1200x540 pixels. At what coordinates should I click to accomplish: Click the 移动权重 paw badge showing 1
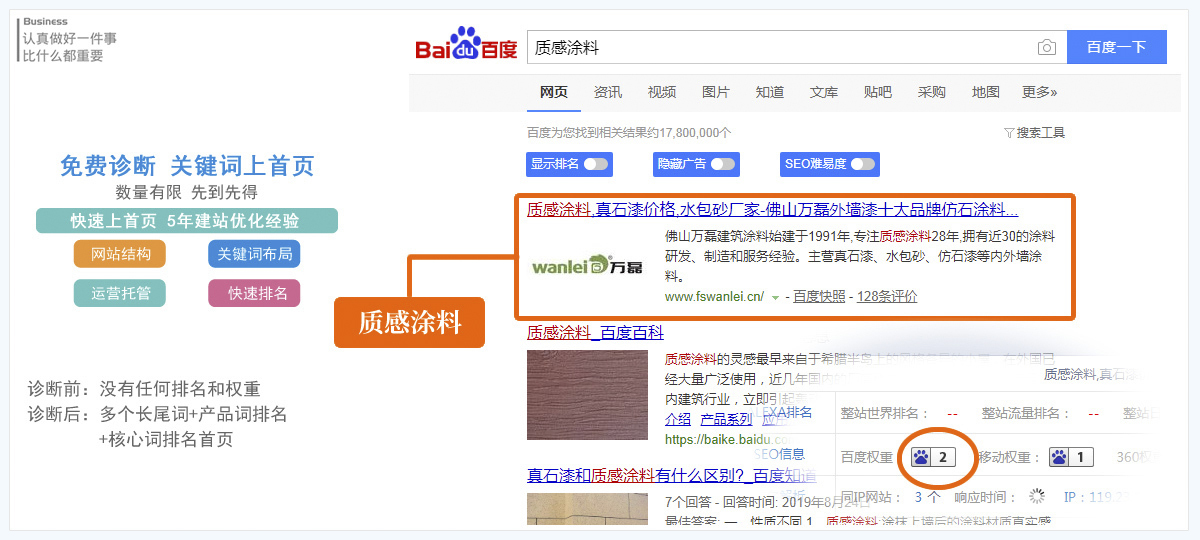pyautogui.click(x=1070, y=458)
